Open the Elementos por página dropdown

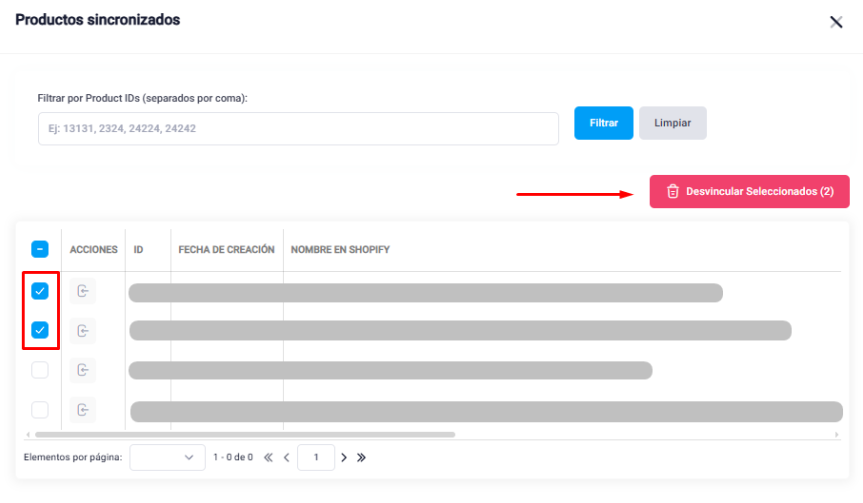tap(167, 457)
